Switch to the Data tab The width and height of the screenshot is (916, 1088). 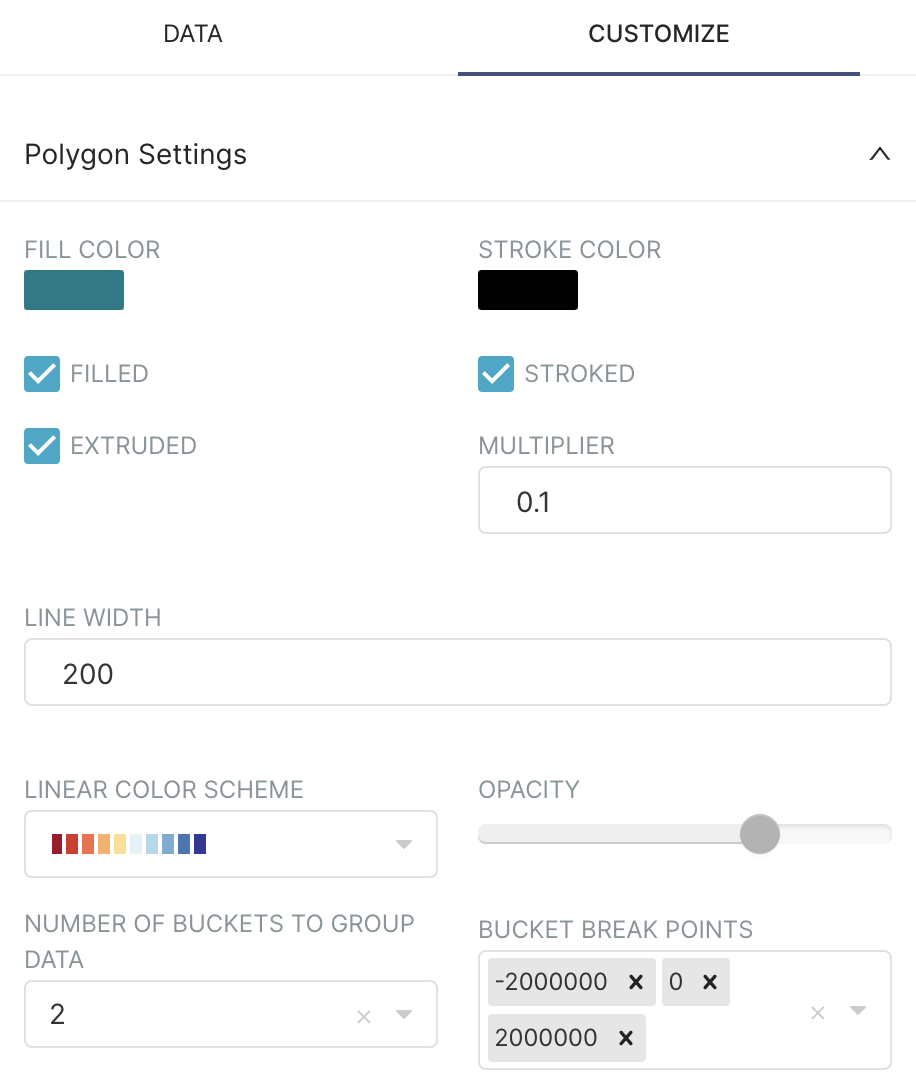pos(193,34)
